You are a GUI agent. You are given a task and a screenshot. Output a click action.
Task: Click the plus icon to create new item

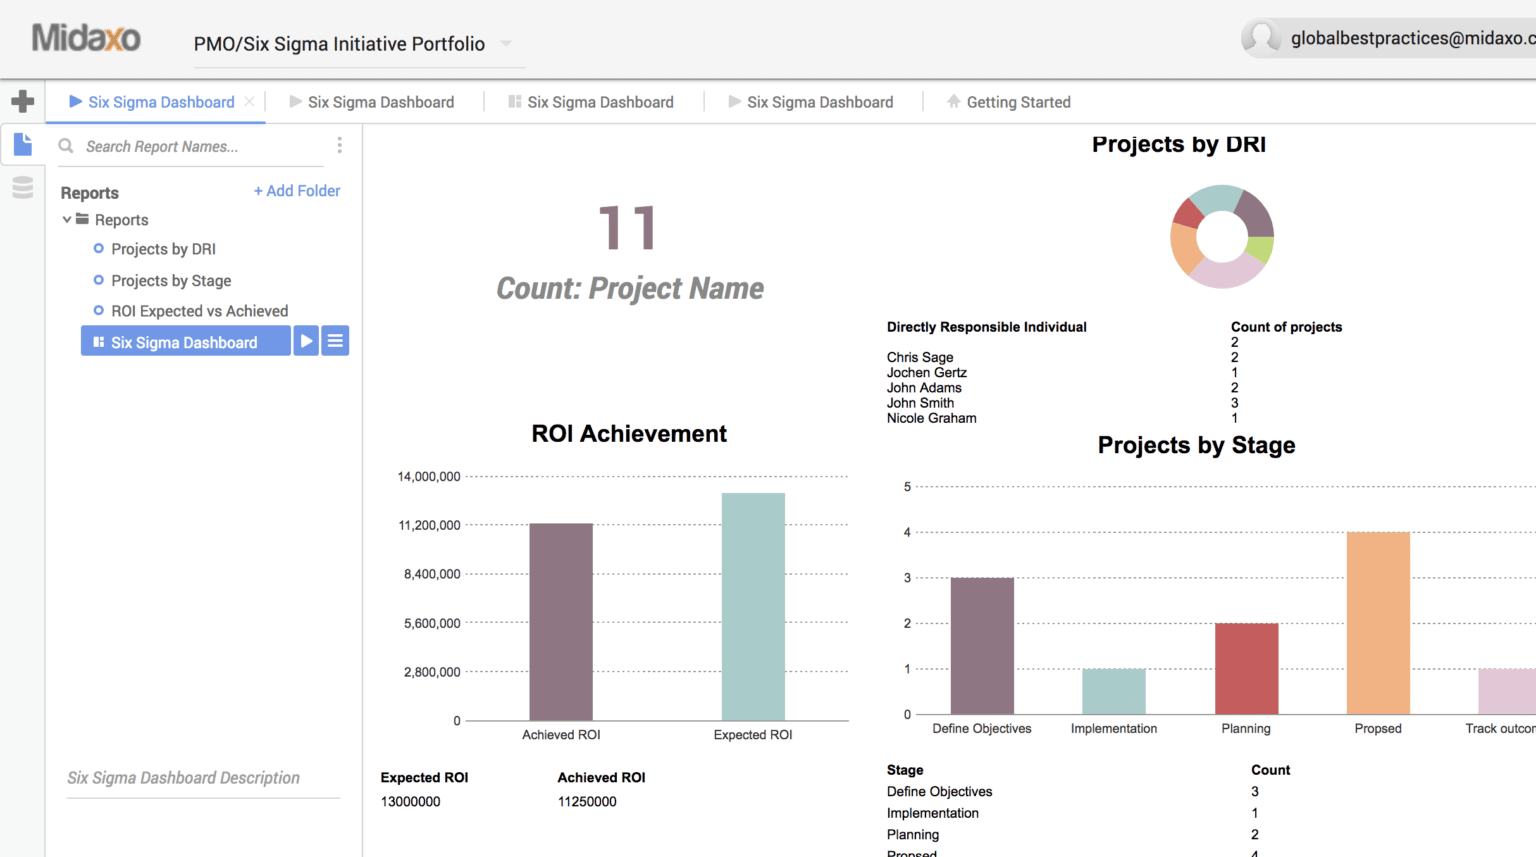coord(22,100)
